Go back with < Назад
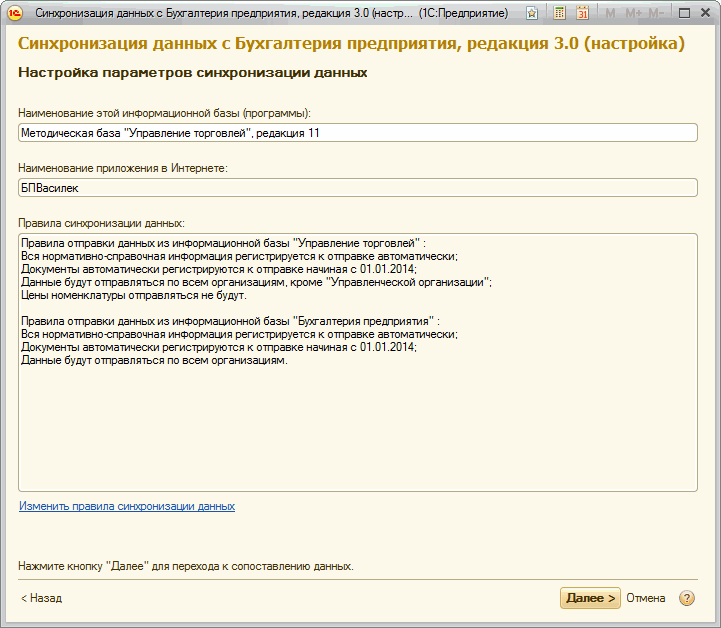 point(41,598)
